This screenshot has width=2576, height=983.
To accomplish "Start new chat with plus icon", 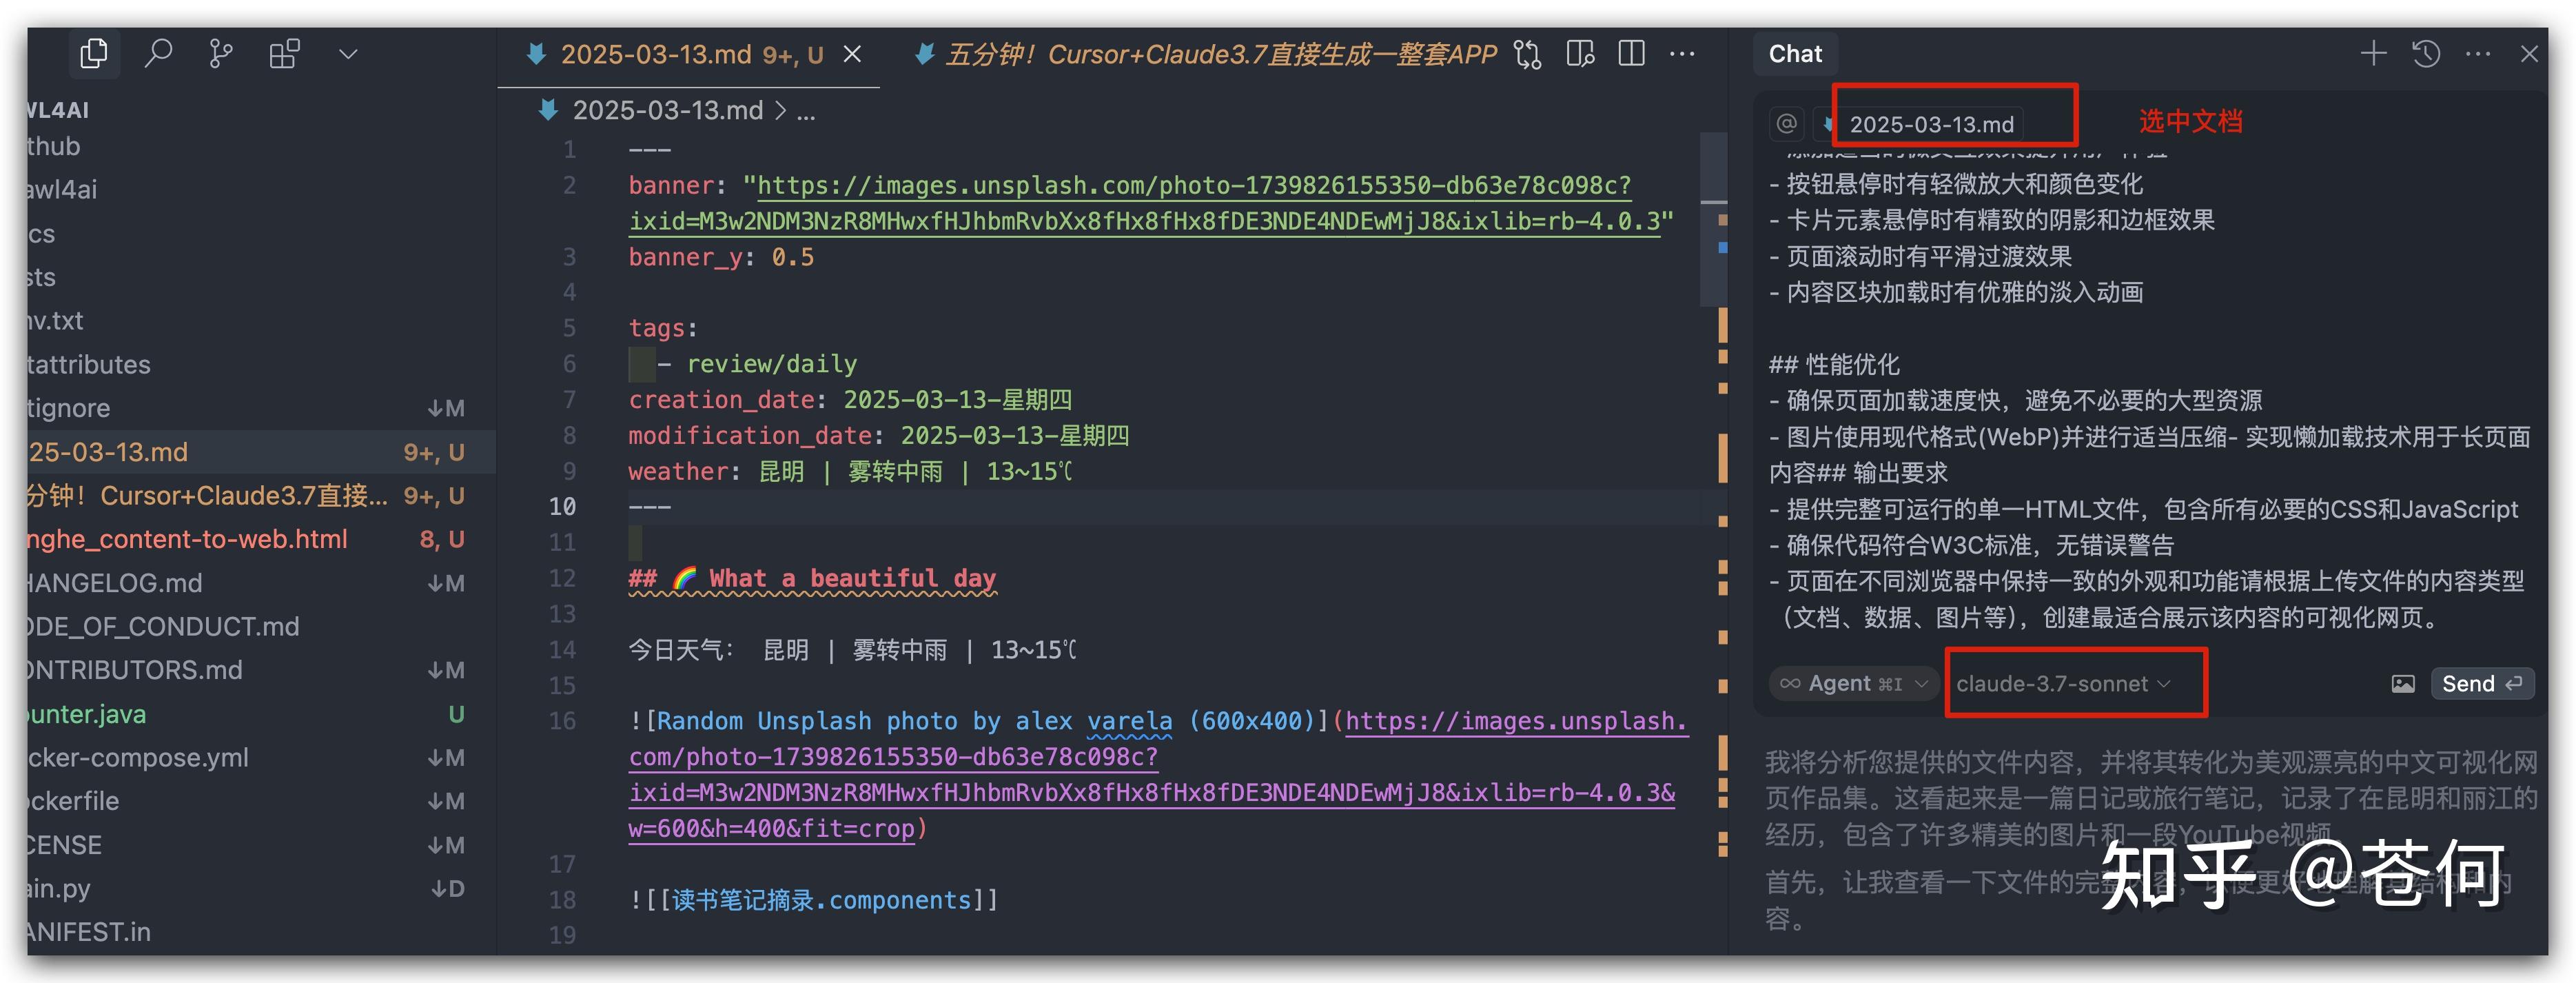I will [x=2373, y=54].
